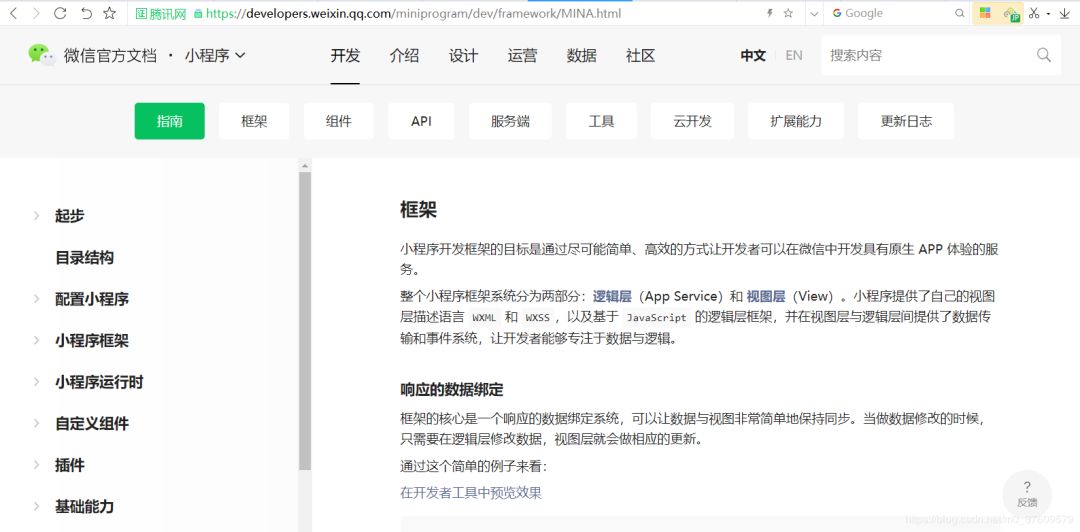
Task: Click the colorful four-square extension icon
Action: tap(985, 13)
